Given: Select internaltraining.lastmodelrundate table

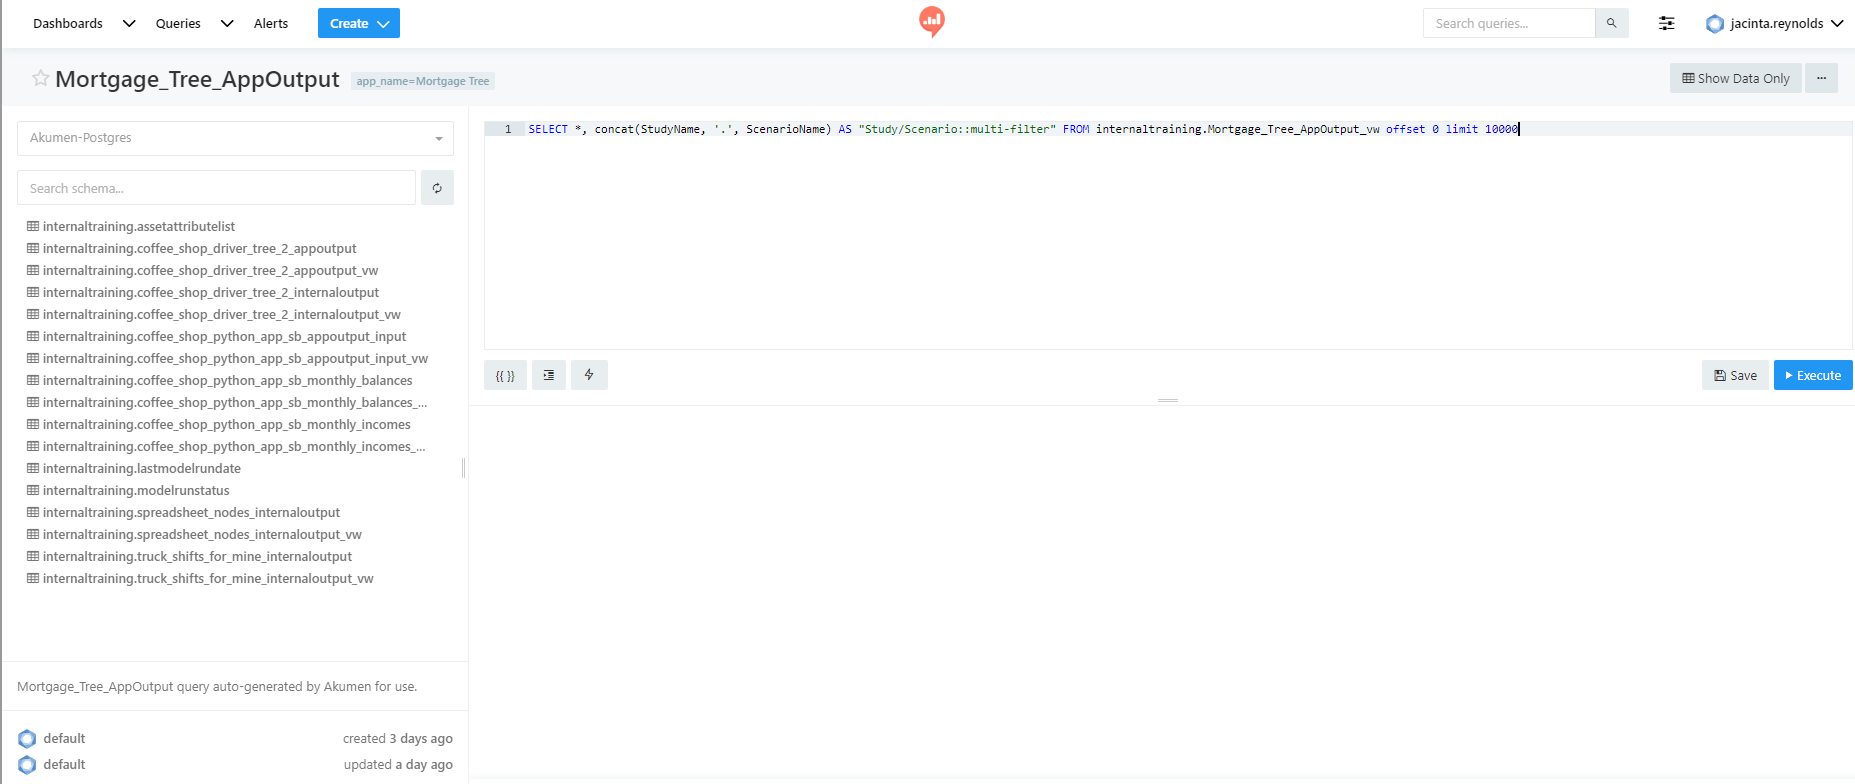Looking at the screenshot, I should (142, 468).
